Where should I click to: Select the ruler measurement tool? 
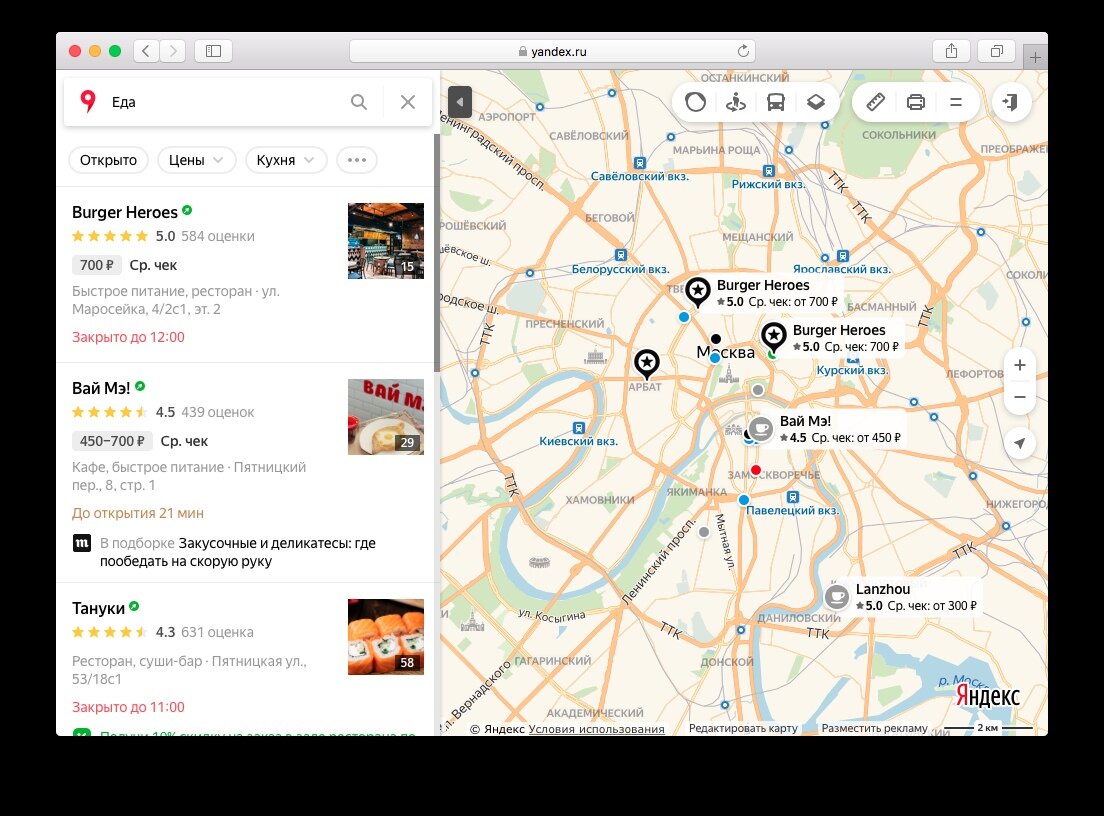(x=875, y=102)
